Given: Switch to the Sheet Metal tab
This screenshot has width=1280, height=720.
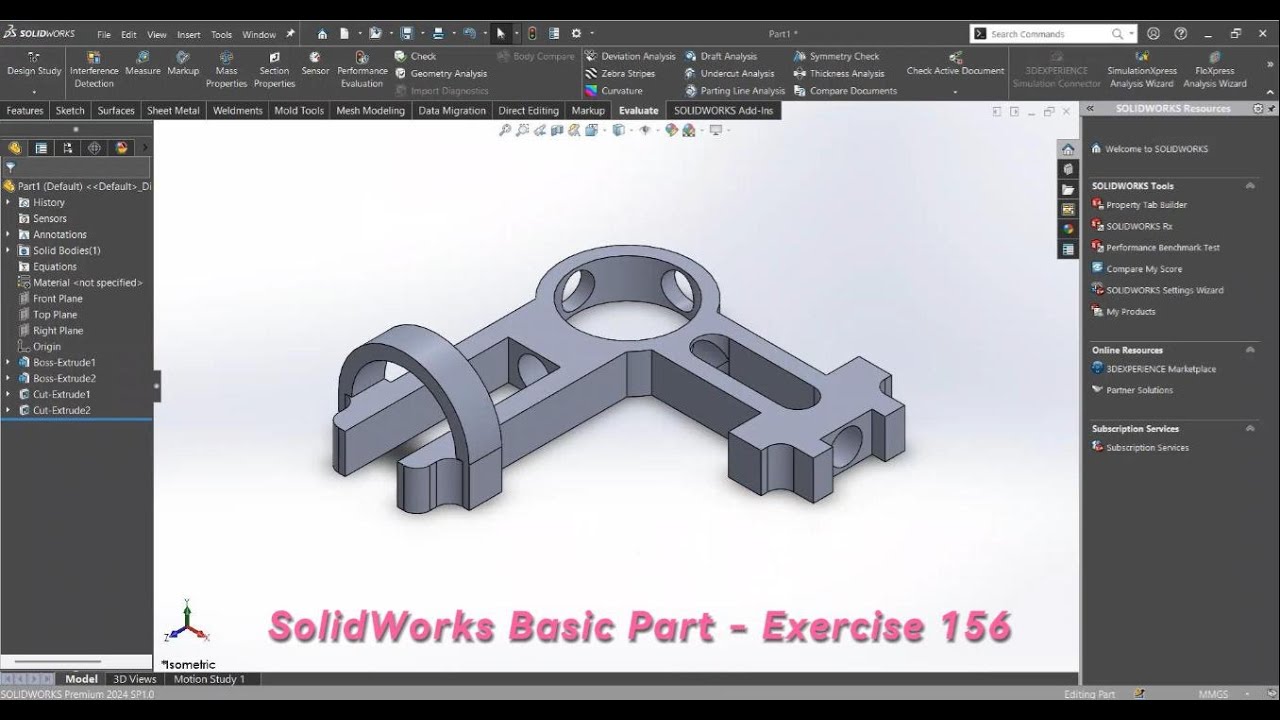Looking at the screenshot, I should (x=173, y=110).
